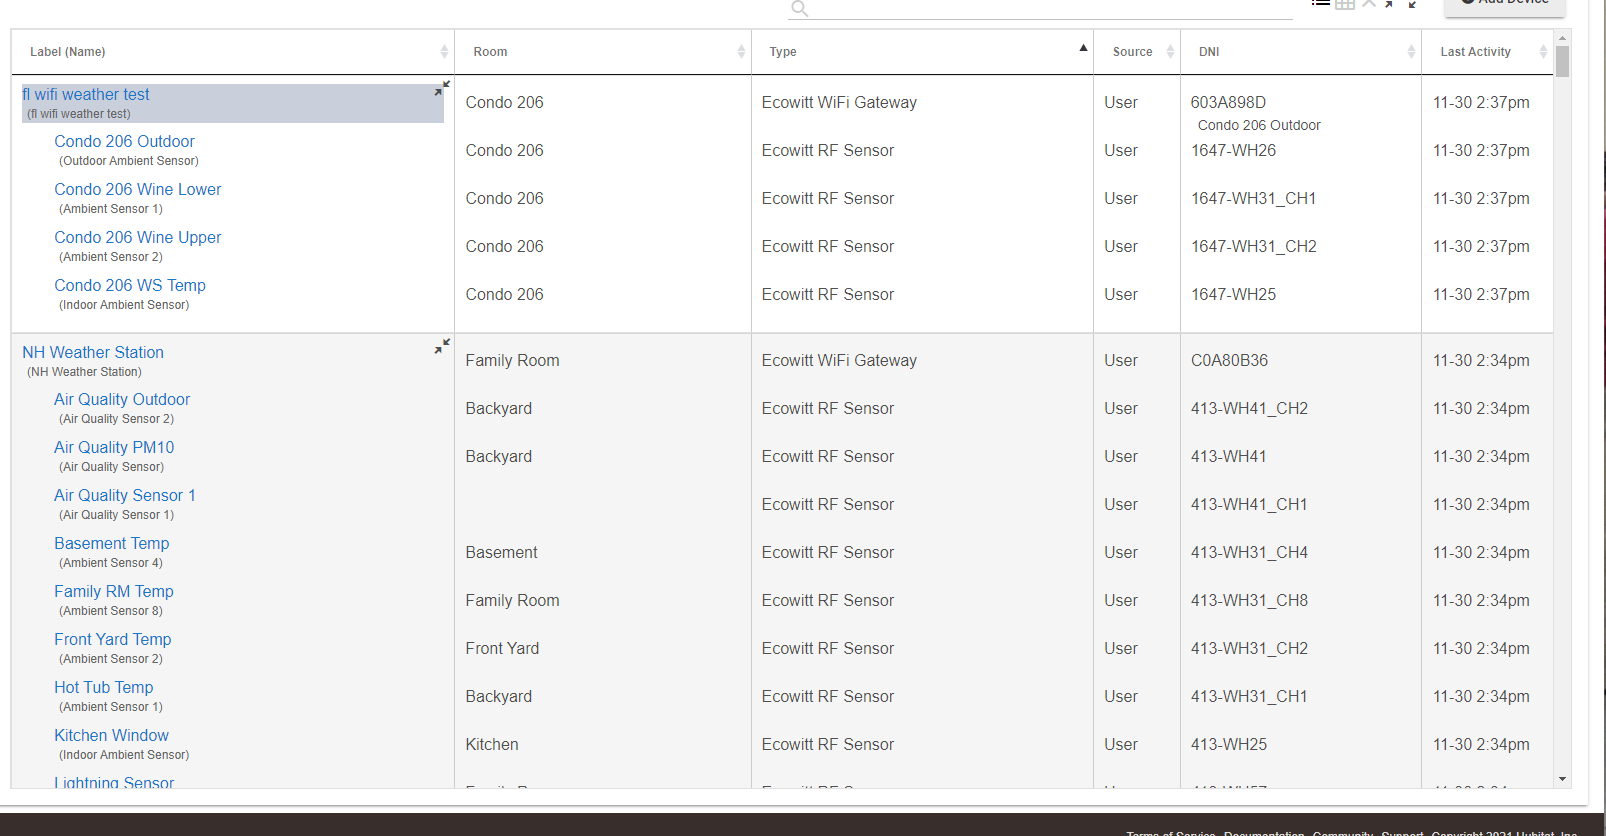This screenshot has height=836, width=1606.
Task: Click the search magnifier icon
Action: click(x=799, y=9)
